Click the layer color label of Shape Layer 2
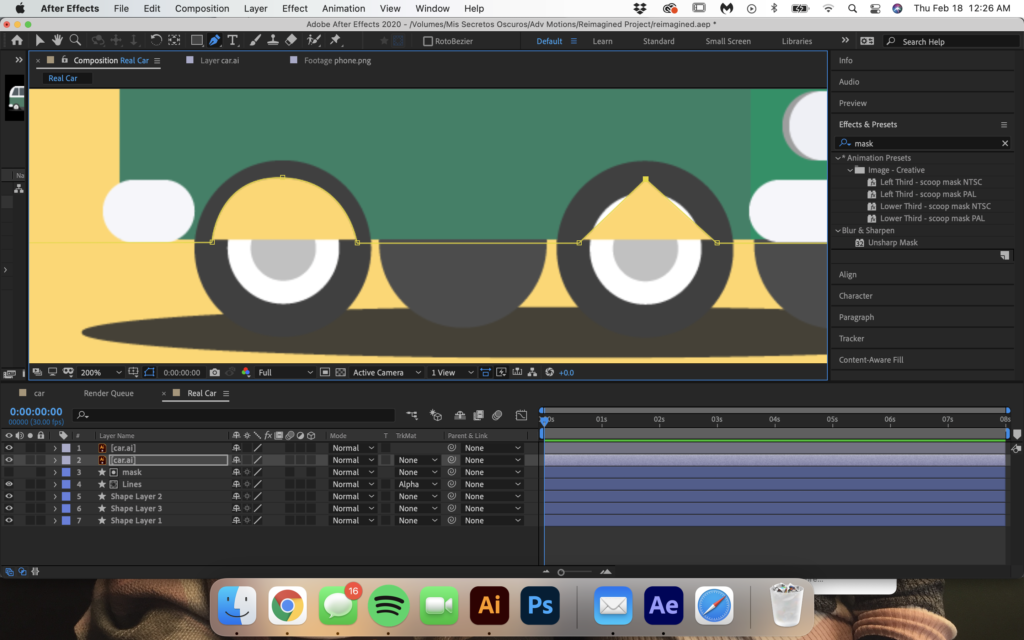Image resolution: width=1024 pixels, height=640 pixels. point(66,496)
